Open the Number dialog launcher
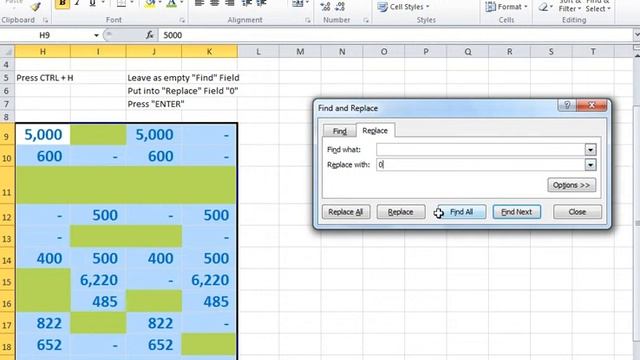Image resolution: width=640 pixels, height=360 pixels. click(366, 20)
